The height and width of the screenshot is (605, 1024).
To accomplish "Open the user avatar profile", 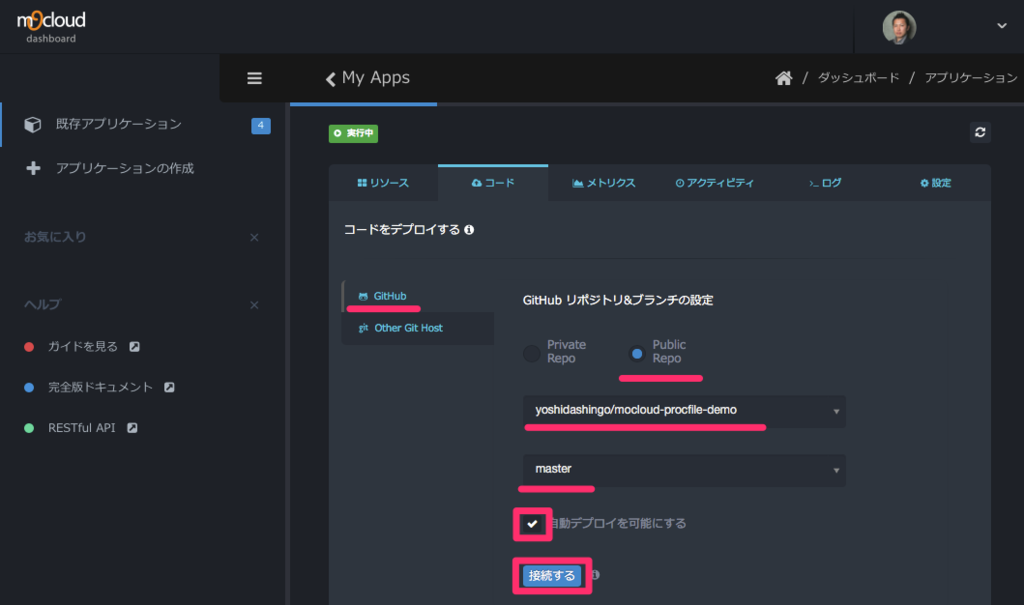I will pos(899,27).
